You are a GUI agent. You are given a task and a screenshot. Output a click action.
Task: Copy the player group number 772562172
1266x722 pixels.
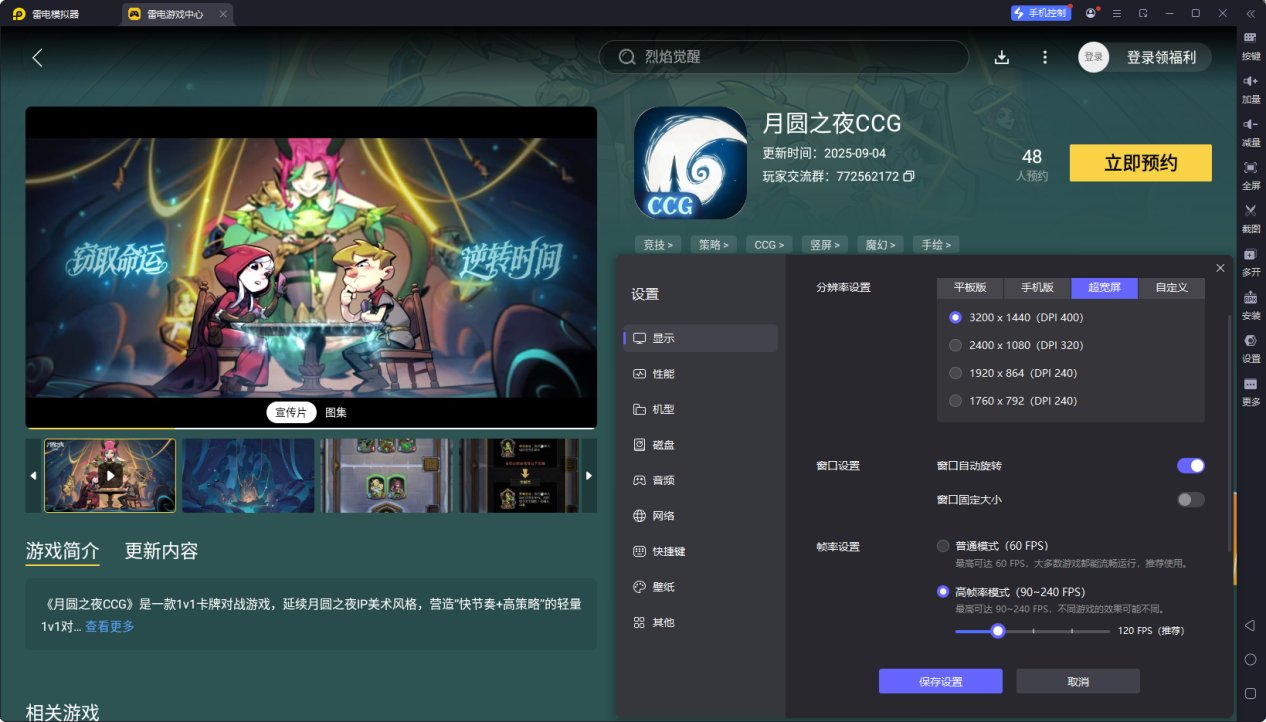point(908,176)
